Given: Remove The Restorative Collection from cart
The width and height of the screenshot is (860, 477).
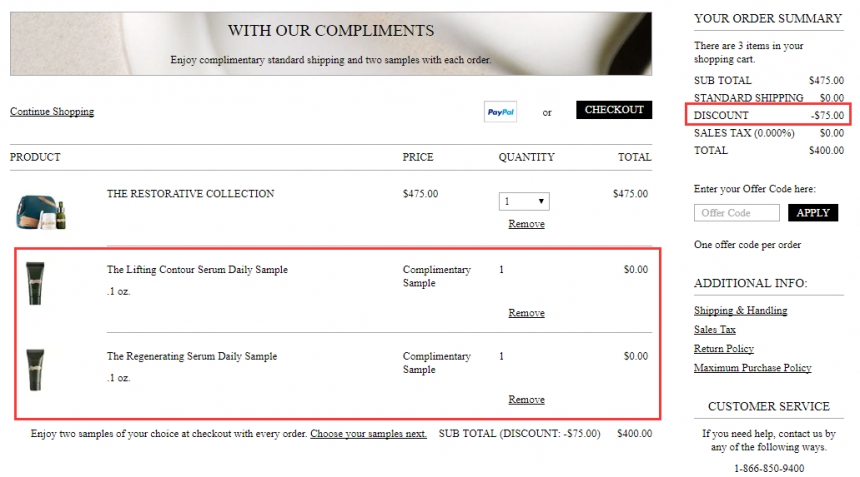Looking at the screenshot, I should 526,224.
